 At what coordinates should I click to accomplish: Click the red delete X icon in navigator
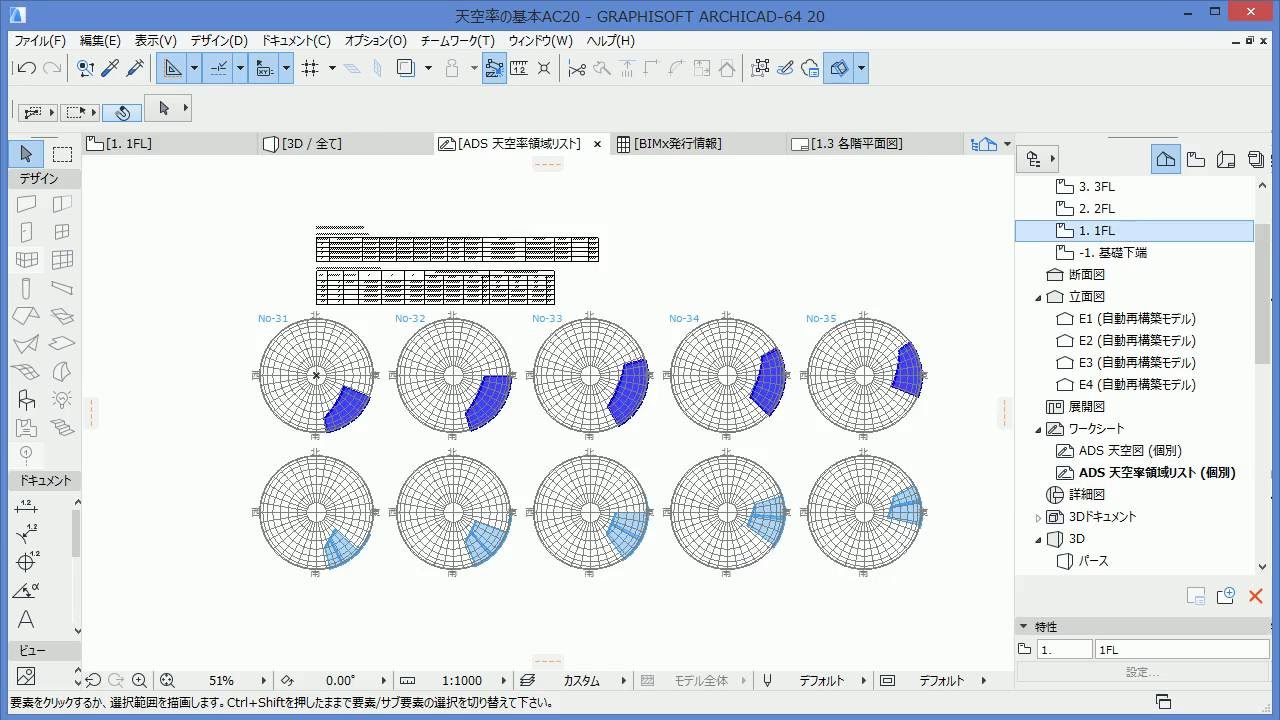(1256, 596)
